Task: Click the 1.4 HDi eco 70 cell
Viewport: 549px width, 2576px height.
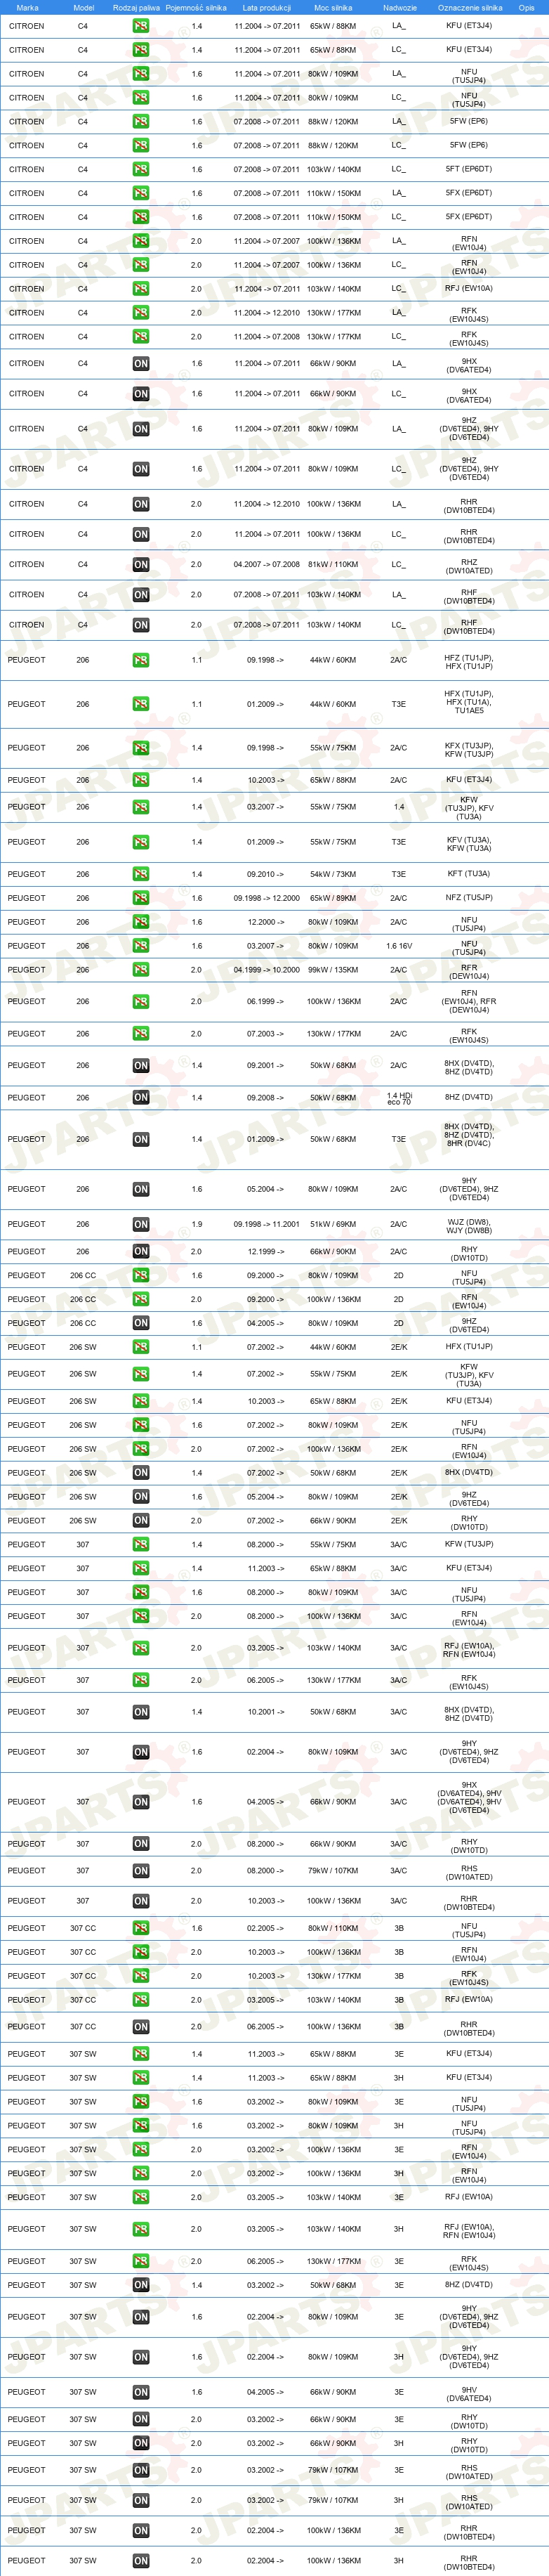Action: [399, 1098]
